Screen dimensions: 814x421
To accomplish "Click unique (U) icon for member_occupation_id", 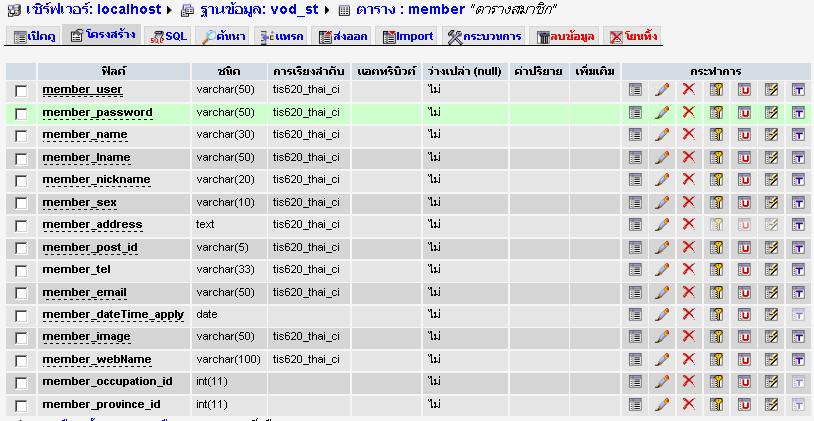I will pos(744,382).
